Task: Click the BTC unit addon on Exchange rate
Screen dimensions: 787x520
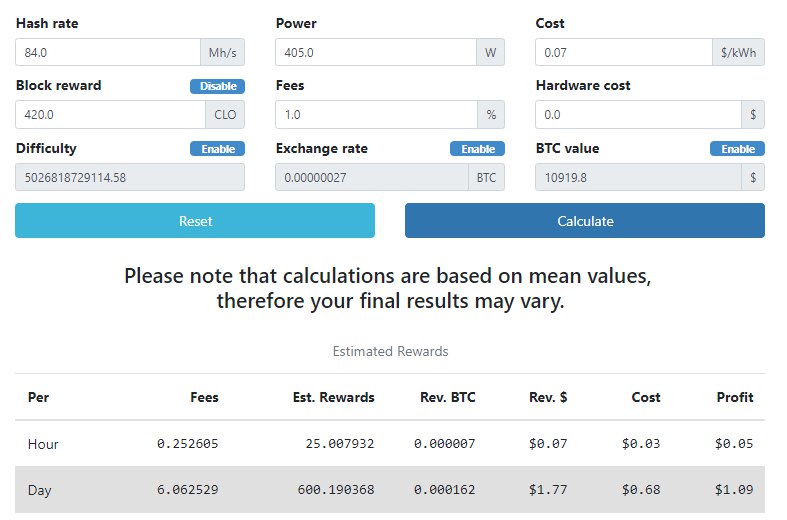Action: [x=486, y=177]
